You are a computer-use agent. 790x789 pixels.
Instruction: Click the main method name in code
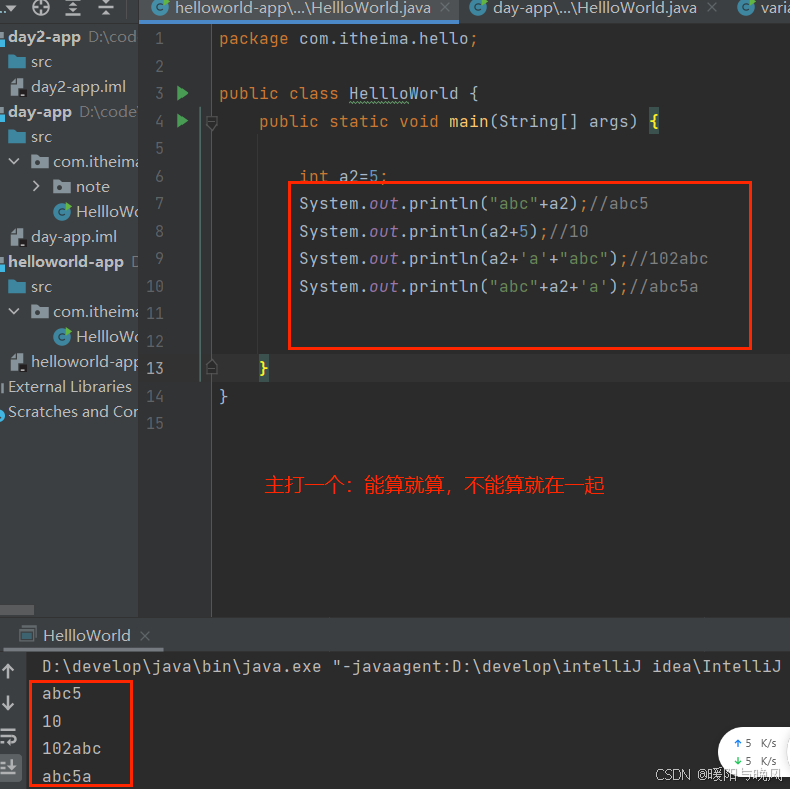(469, 121)
